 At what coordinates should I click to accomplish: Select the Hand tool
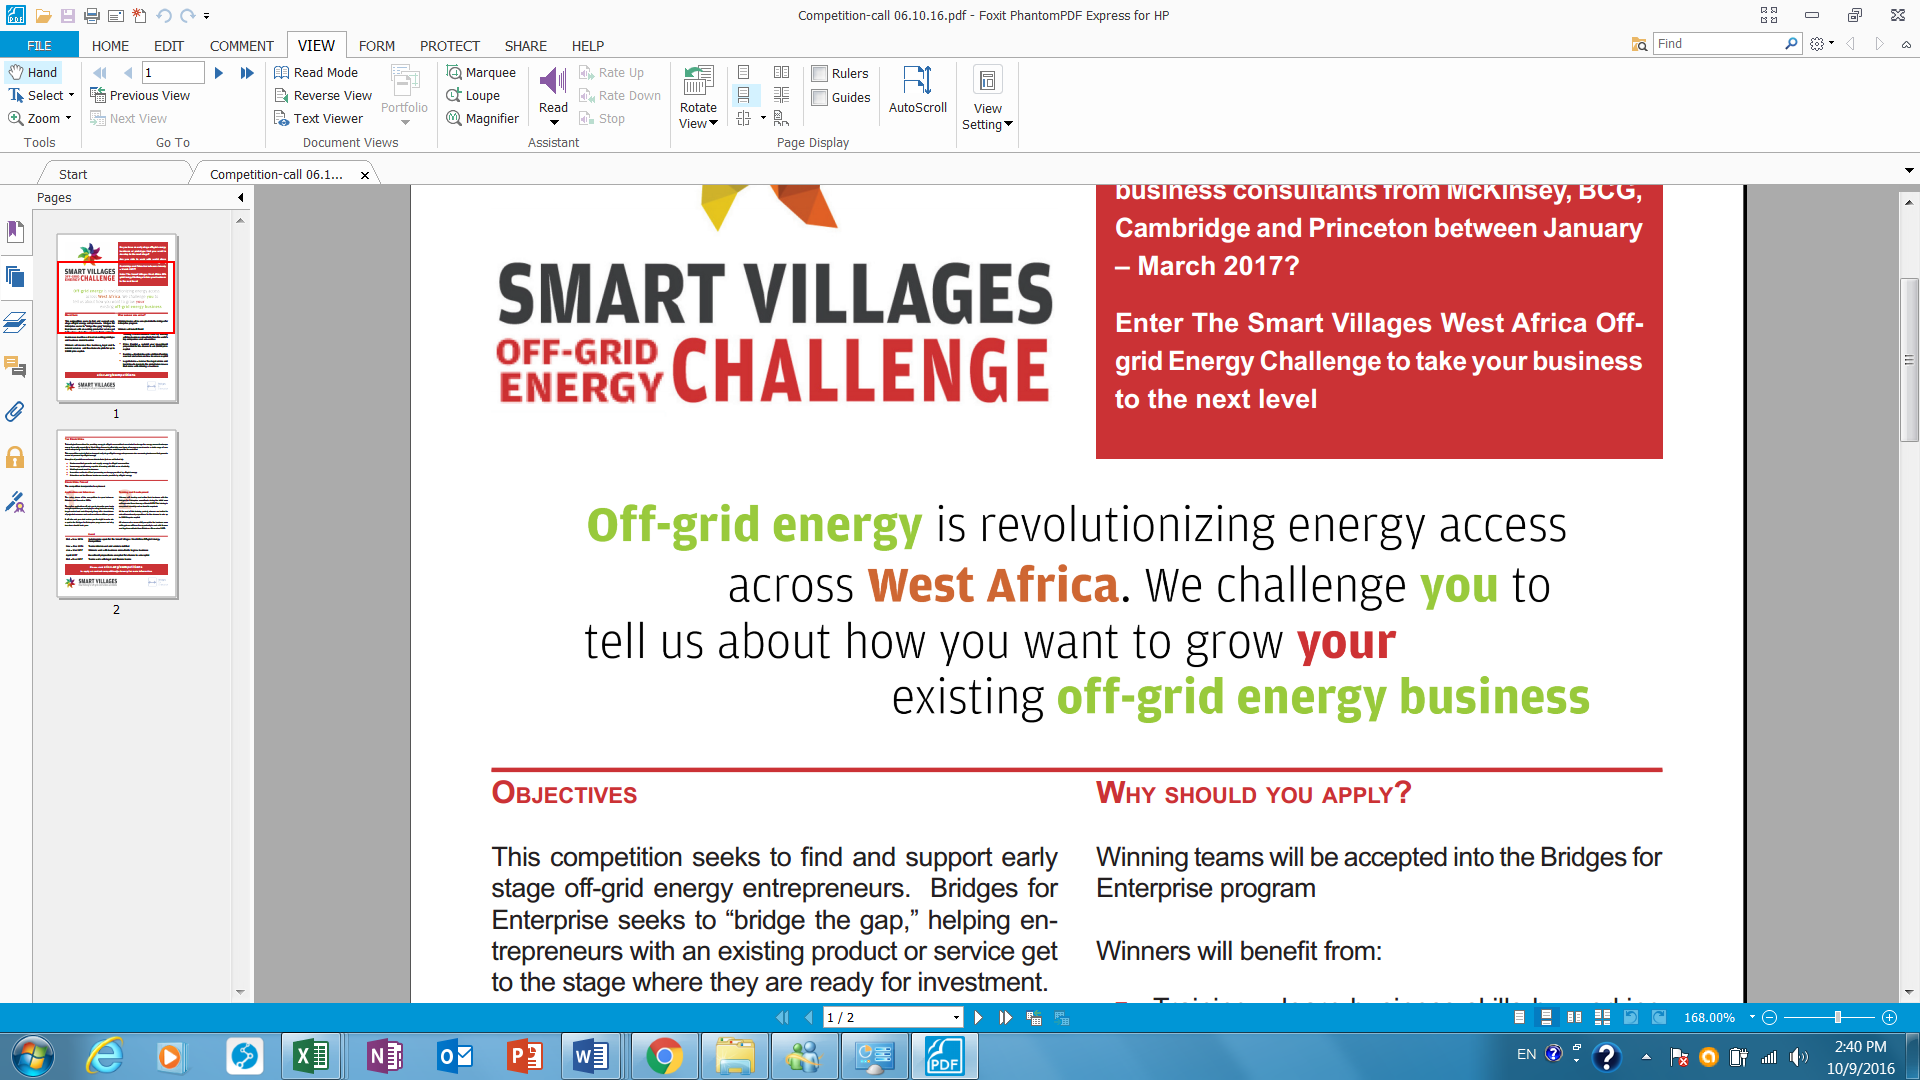[x=34, y=72]
